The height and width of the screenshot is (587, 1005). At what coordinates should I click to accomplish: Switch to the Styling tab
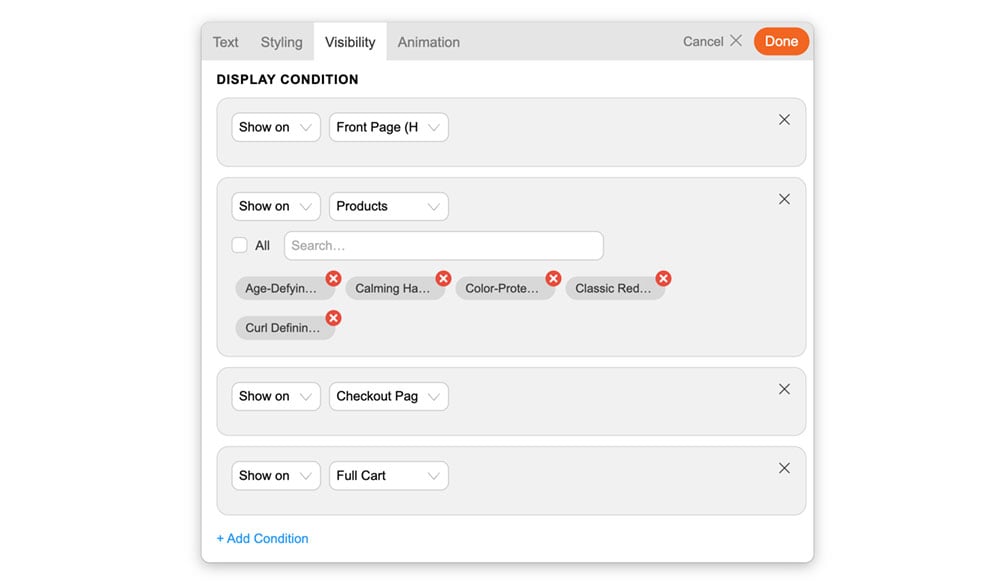(x=281, y=42)
